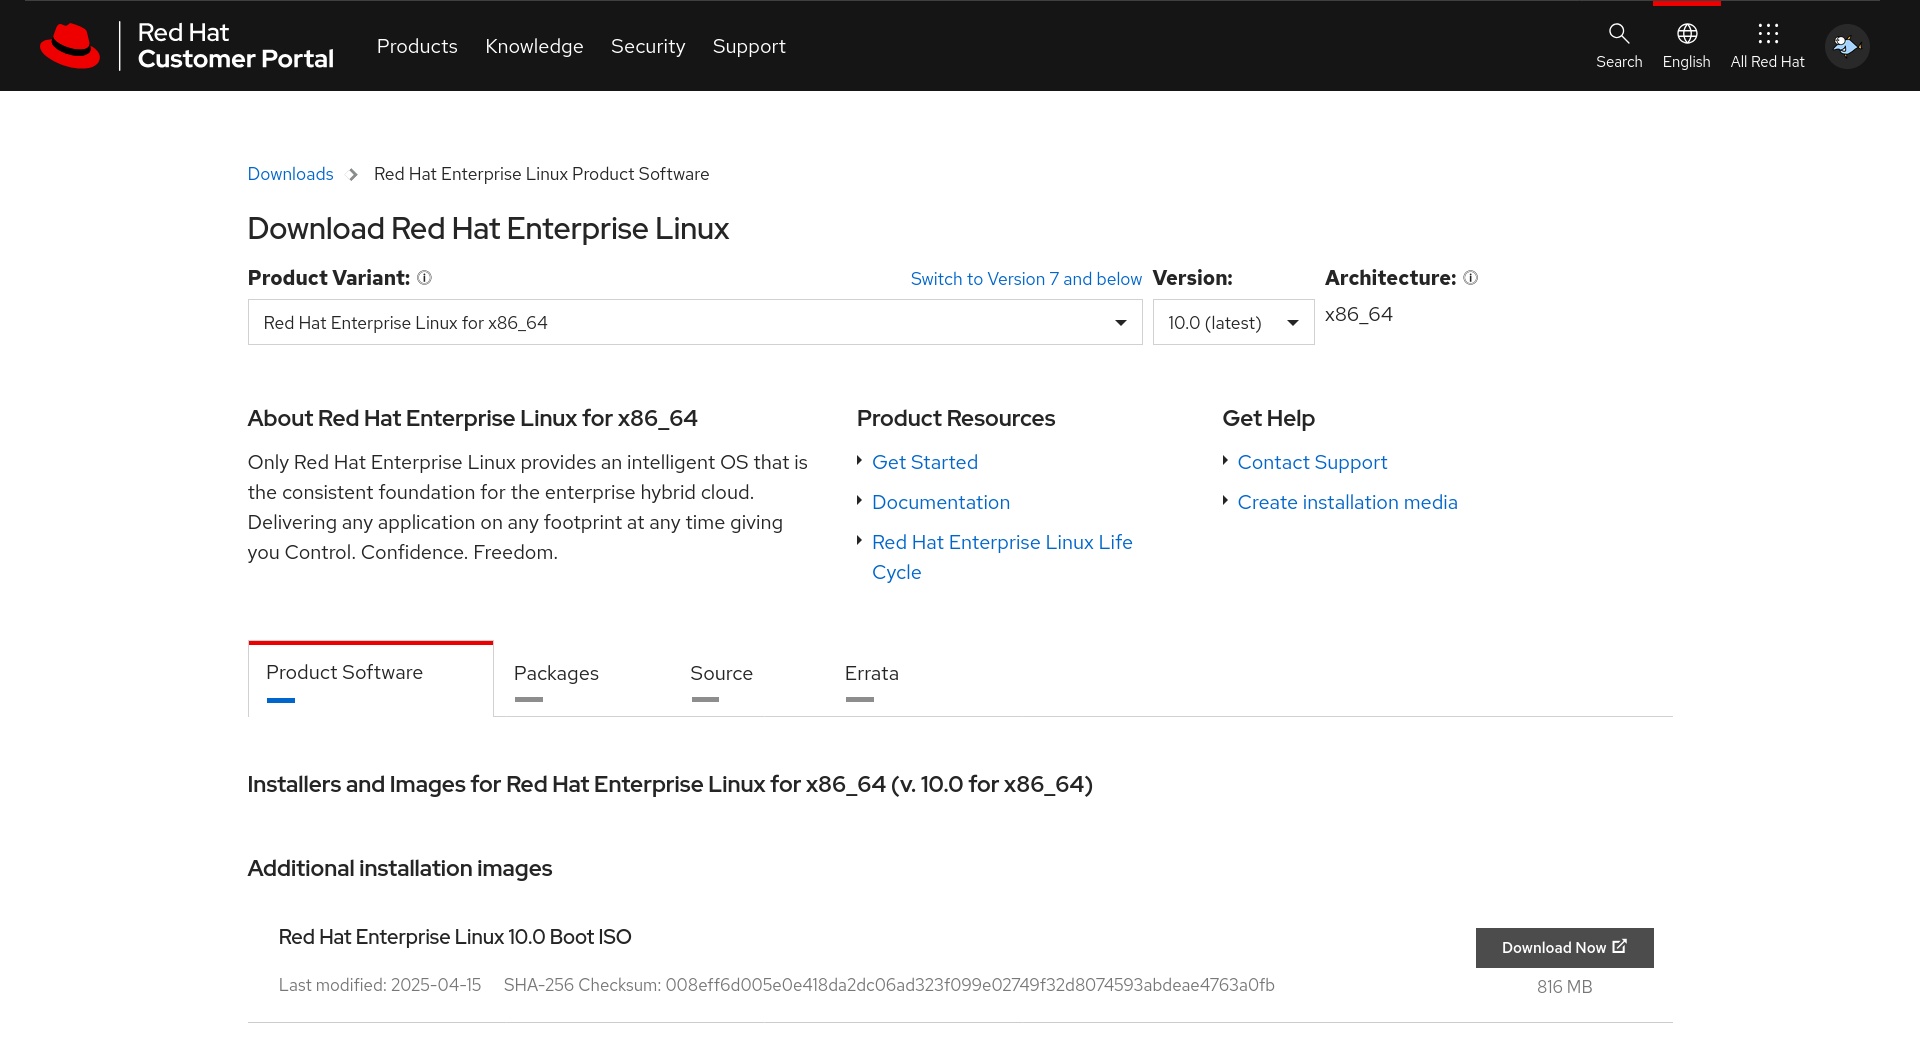This screenshot has height=1053, width=1920.
Task: Click Red Hat Enterprise Linux Product Software breadcrumb
Action: [541, 174]
